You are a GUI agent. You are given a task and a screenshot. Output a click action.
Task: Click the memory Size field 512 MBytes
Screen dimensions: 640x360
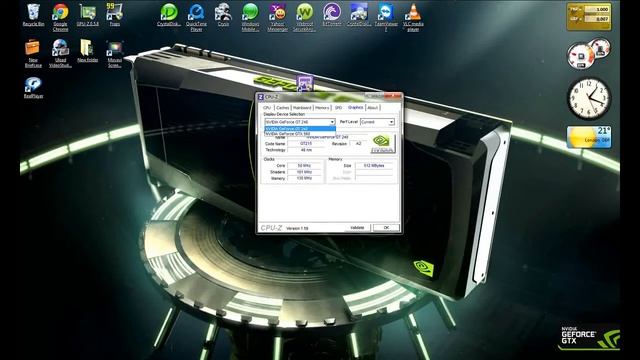pyautogui.click(x=374, y=166)
